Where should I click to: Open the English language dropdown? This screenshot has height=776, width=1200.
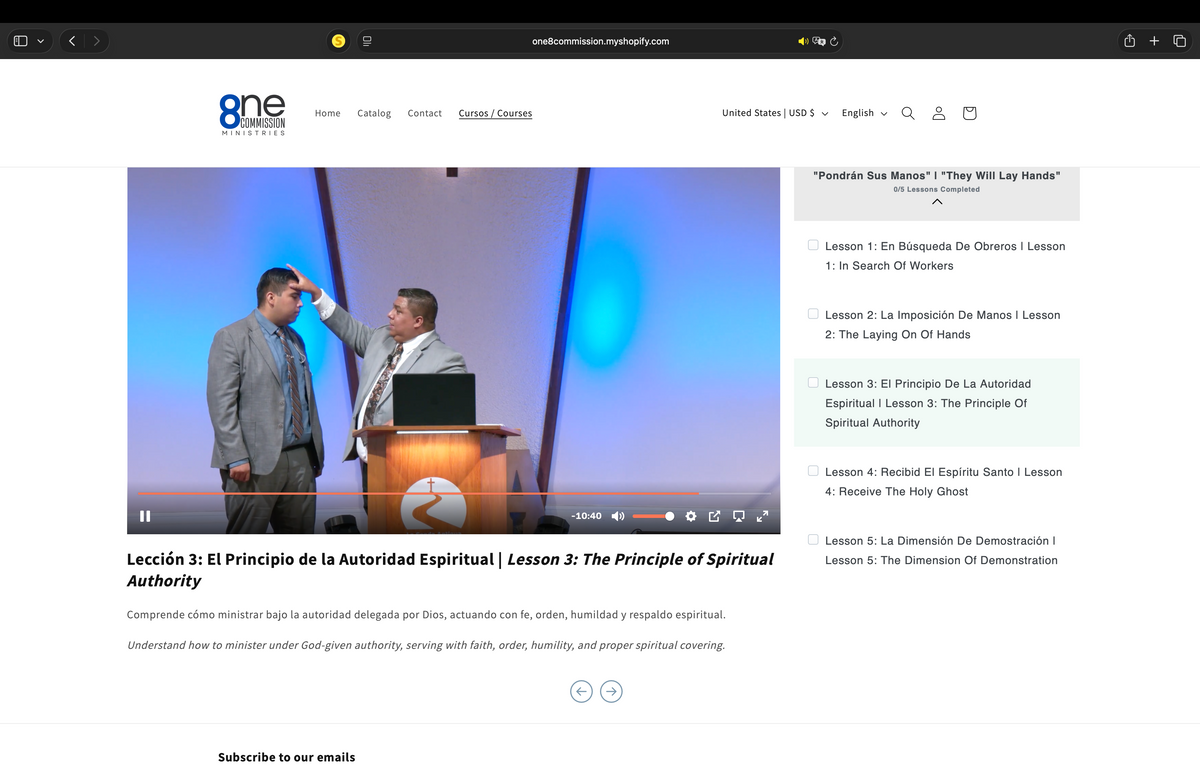click(864, 113)
